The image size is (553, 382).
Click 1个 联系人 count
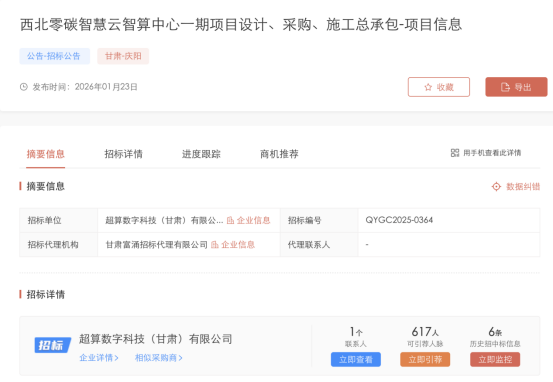click(356, 336)
